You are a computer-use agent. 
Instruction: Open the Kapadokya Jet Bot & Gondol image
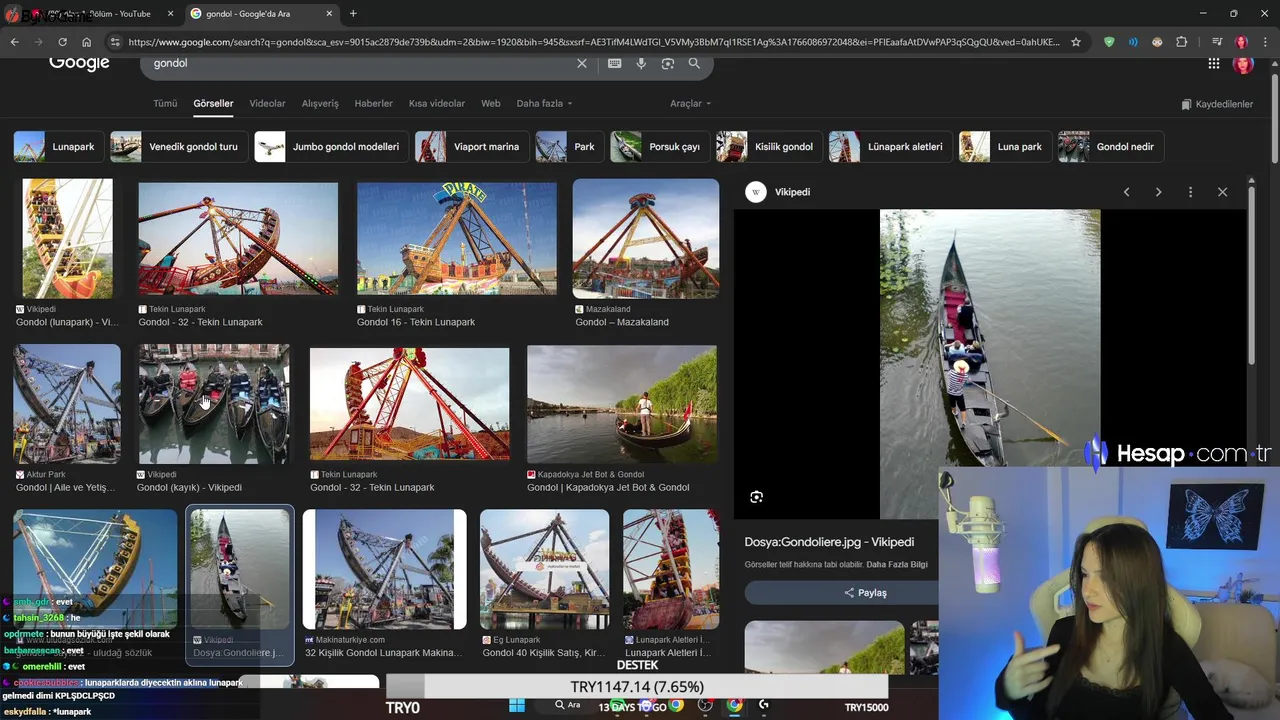point(622,404)
